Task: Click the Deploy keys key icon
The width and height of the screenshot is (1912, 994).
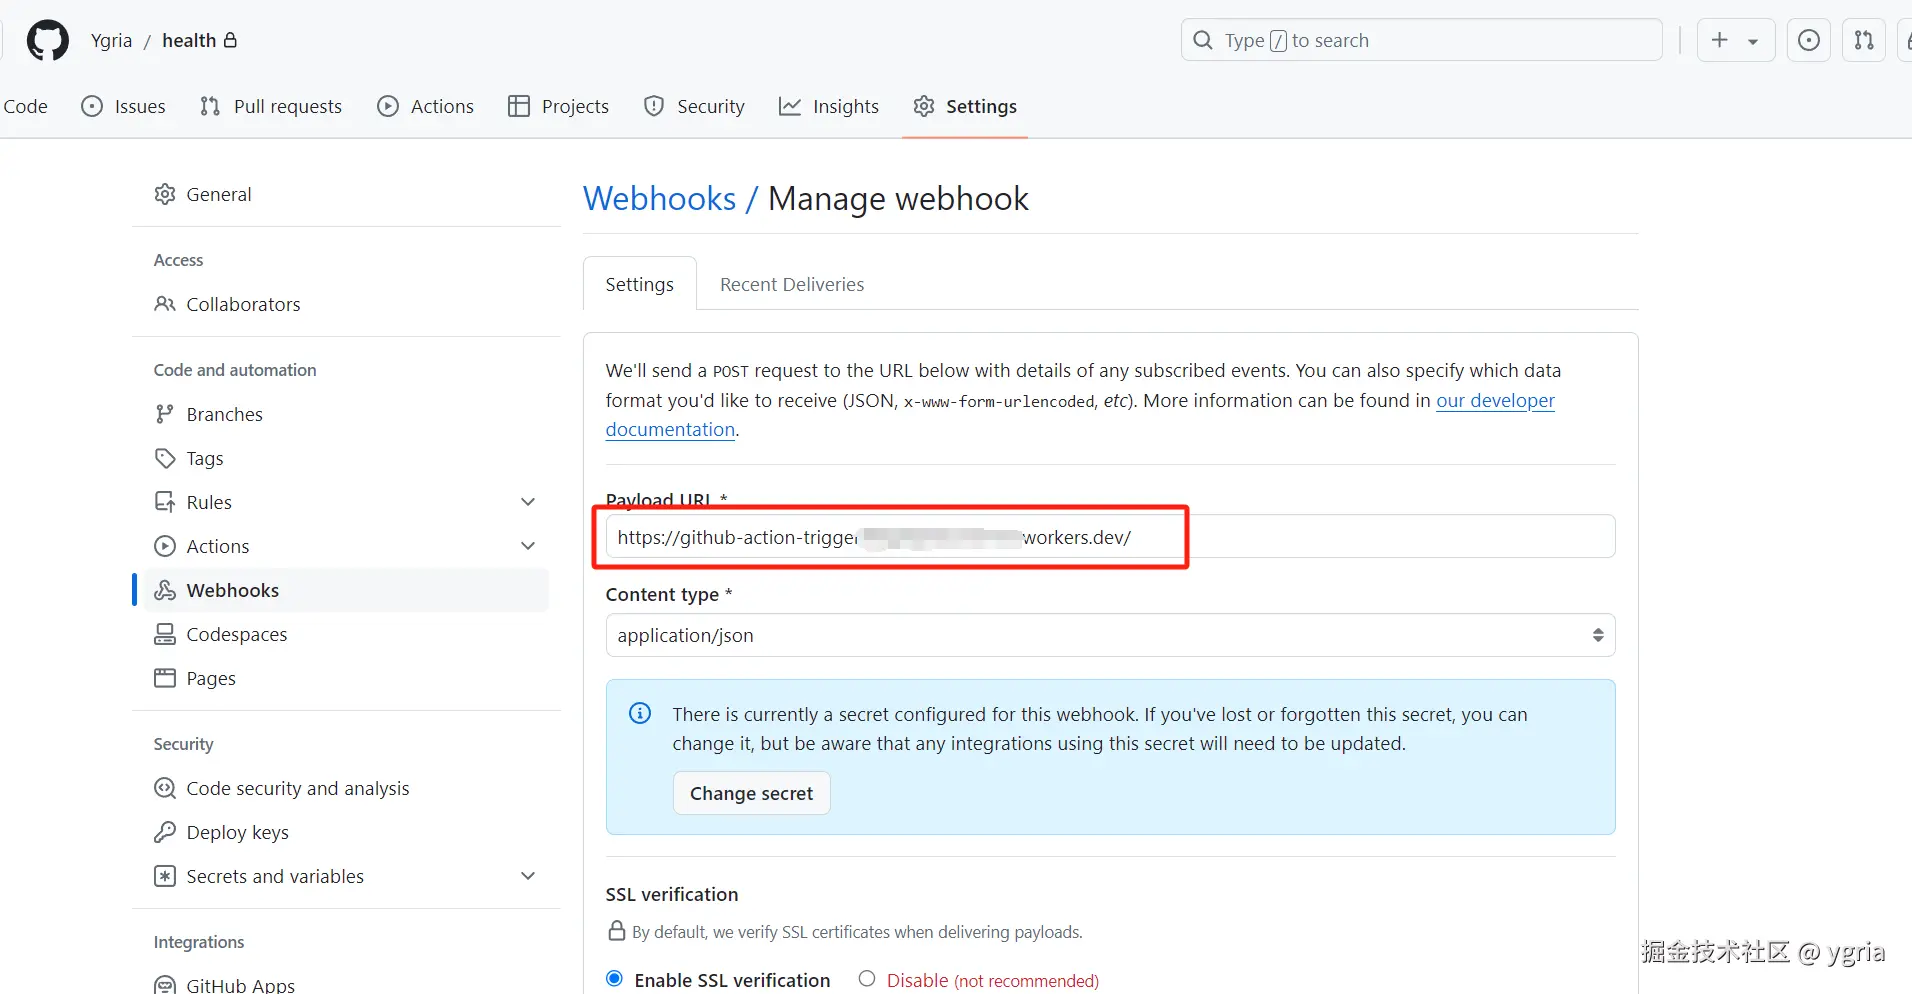Action: tap(165, 832)
